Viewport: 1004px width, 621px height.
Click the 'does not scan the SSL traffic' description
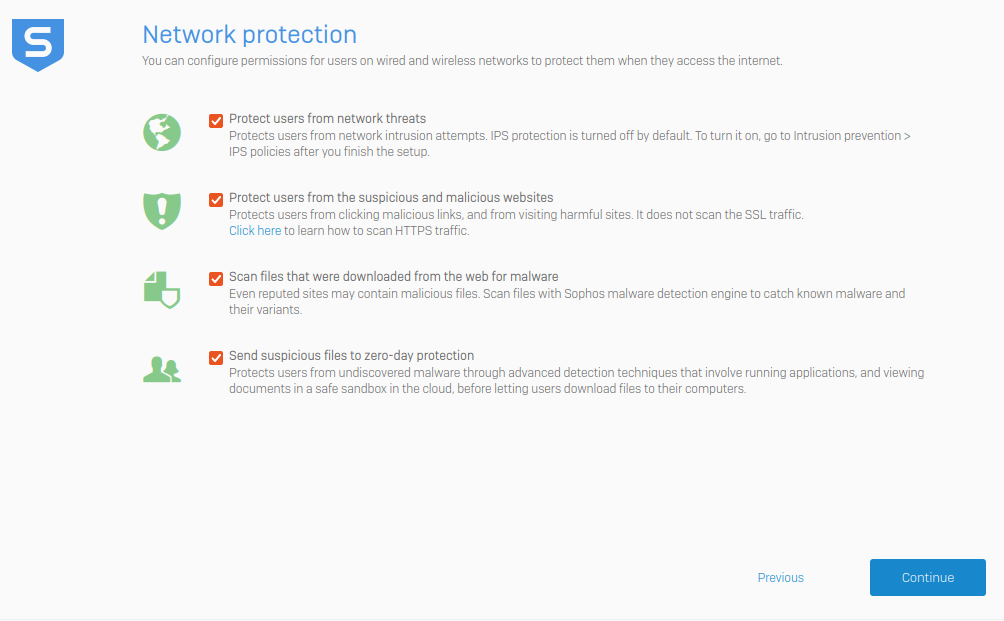(x=516, y=214)
